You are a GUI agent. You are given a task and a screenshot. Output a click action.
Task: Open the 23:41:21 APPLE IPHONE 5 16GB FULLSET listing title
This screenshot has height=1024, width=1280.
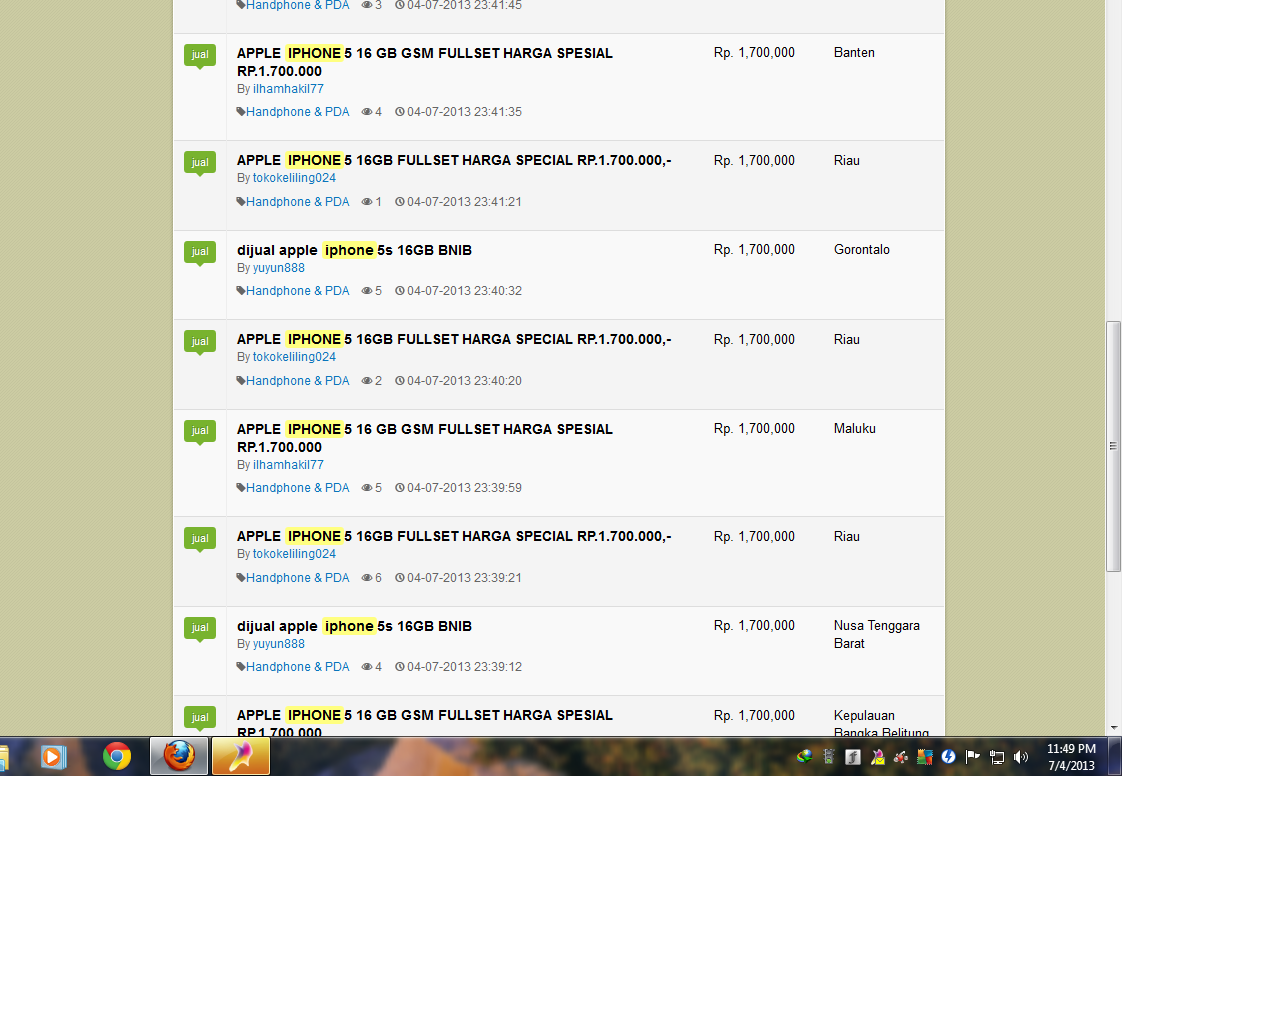pyautogui.click(x=454, y=160)
